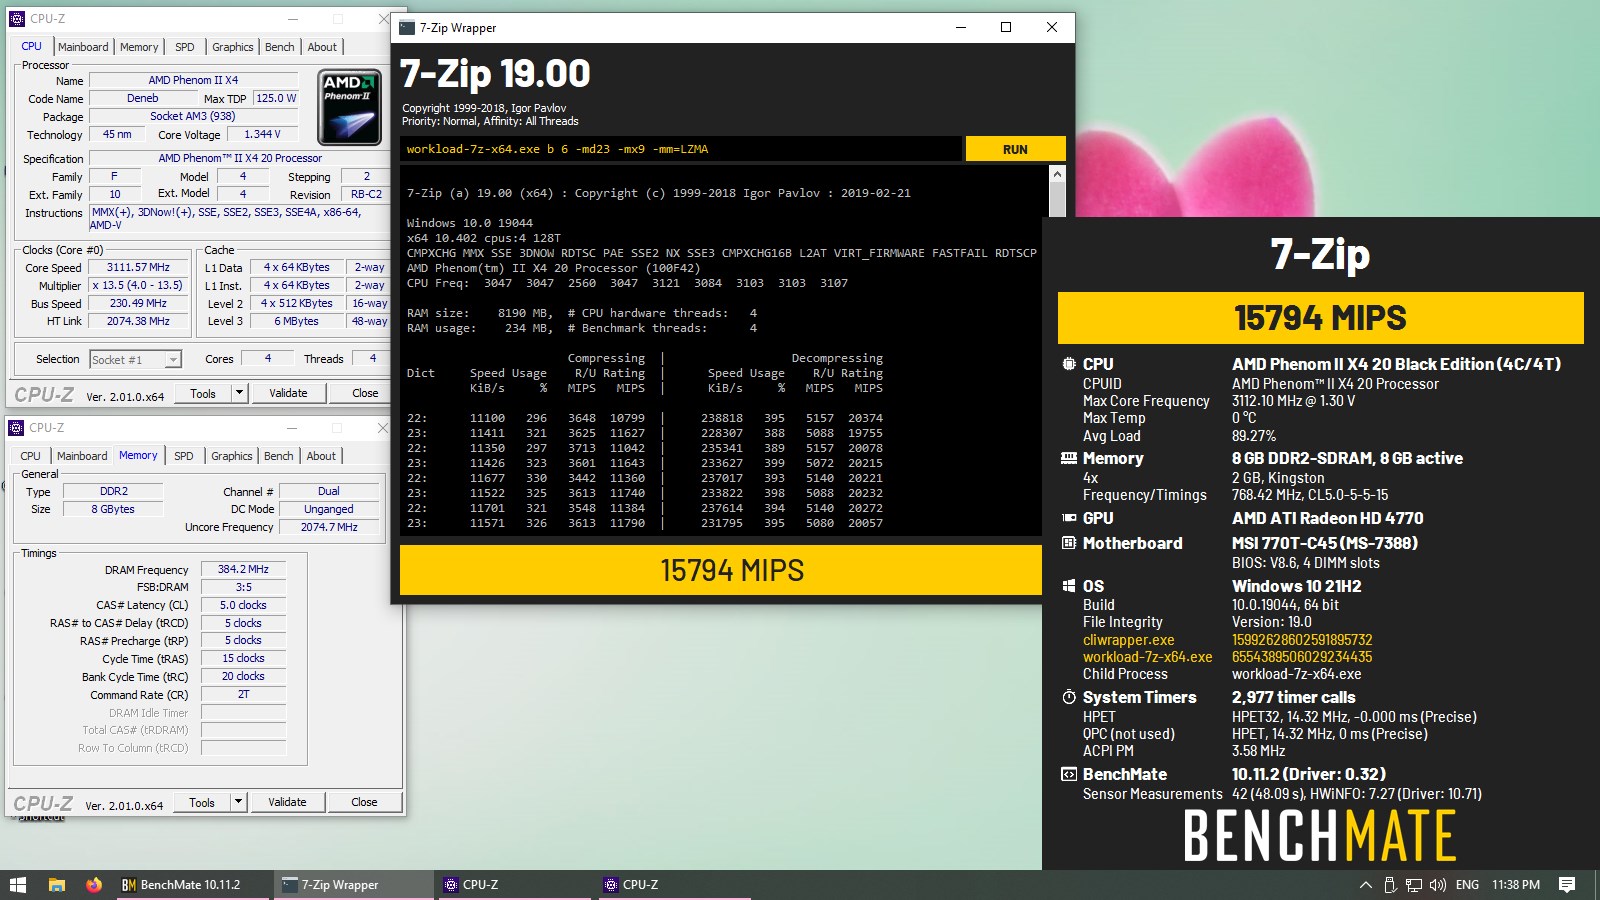Click Validate in top CPU-Z window
1600x900 pixels.
point(288,393)
